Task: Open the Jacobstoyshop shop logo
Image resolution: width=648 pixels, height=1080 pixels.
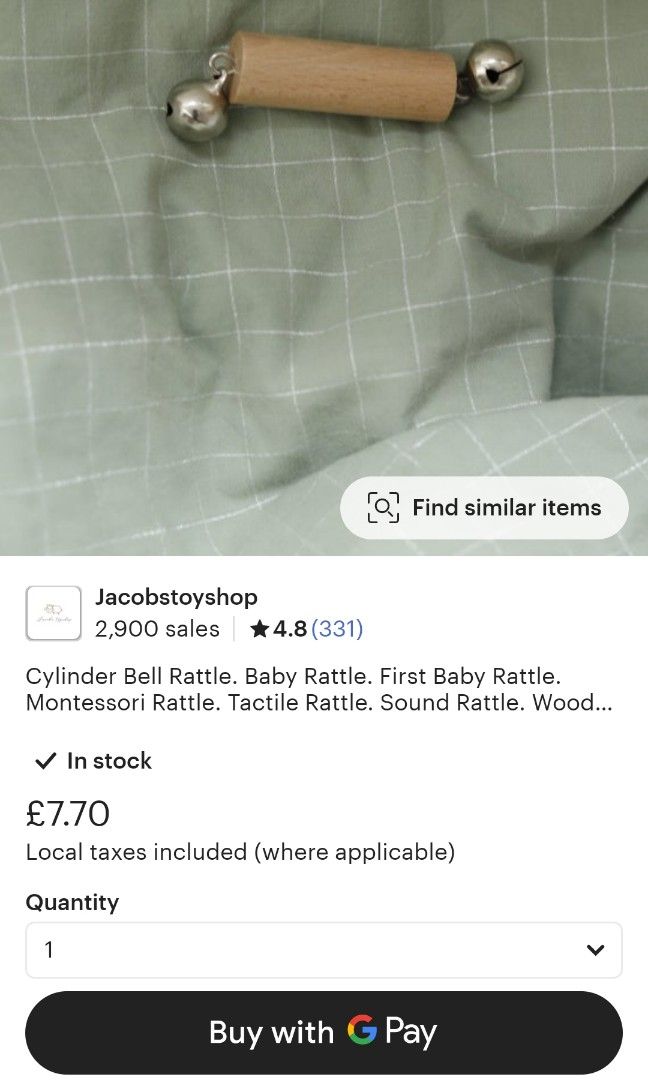Action: pos(53,613)
